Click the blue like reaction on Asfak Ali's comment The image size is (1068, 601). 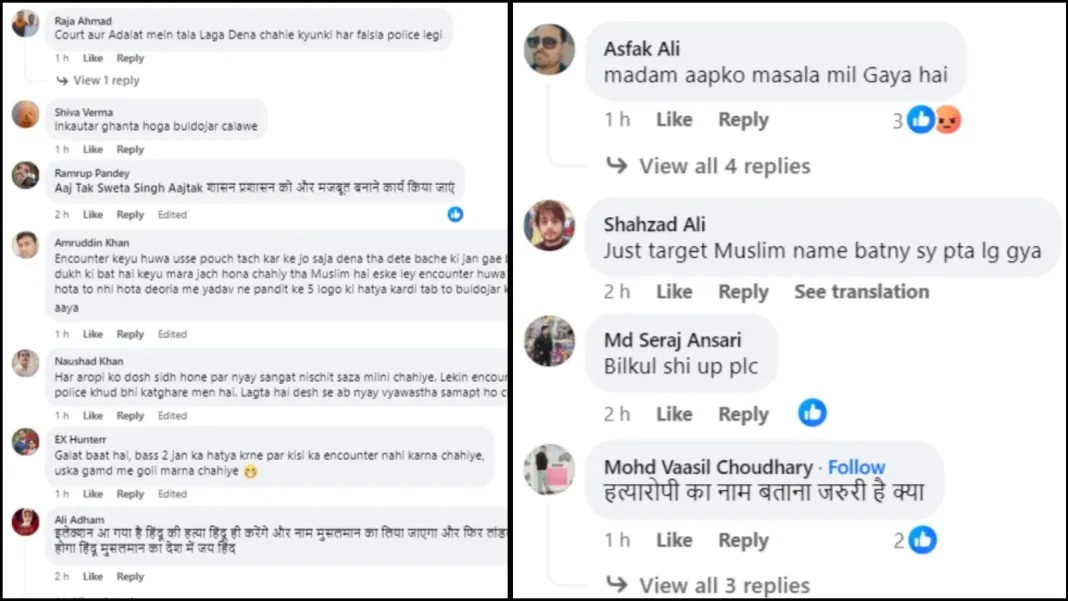(920, 121)
